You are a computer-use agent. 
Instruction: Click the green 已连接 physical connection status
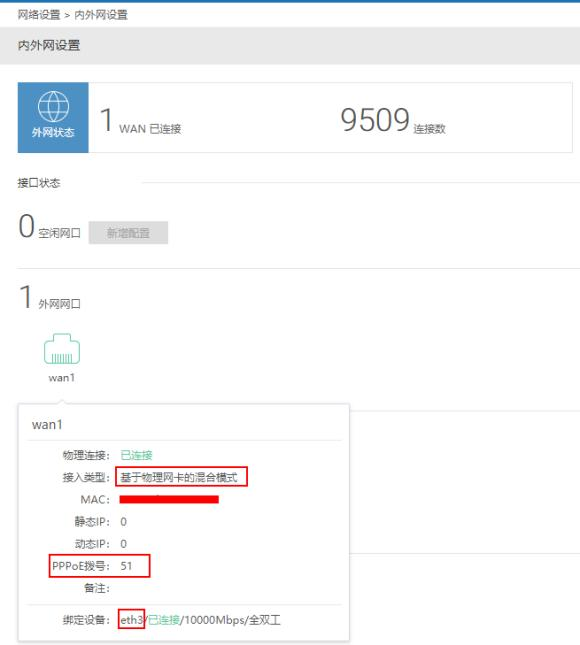pos(137,455)
